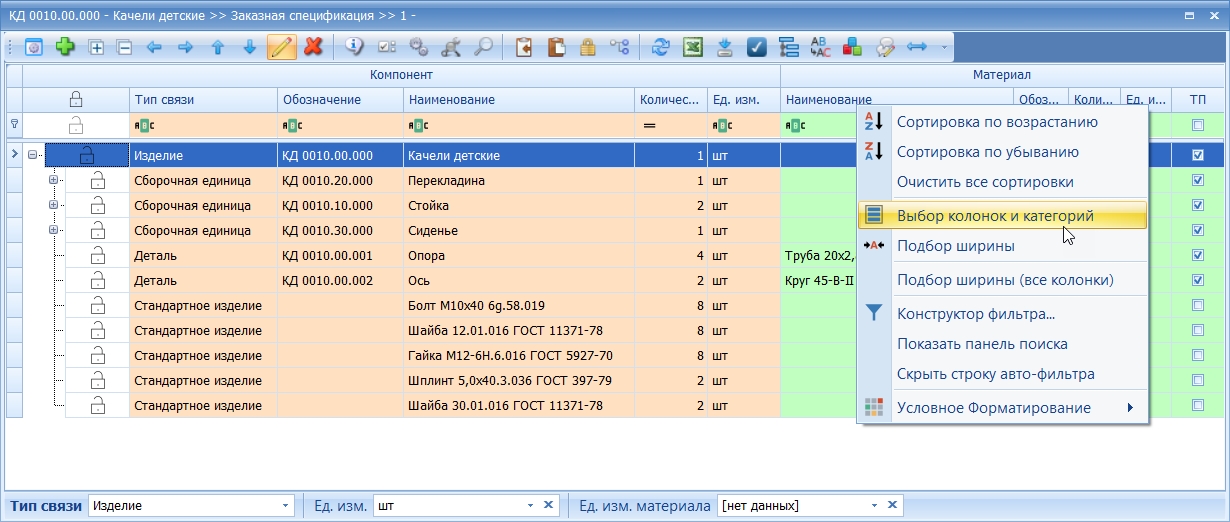Collapse the Изделие root tree node
The height and width of the screenshot is (522, 1230).
33,155
